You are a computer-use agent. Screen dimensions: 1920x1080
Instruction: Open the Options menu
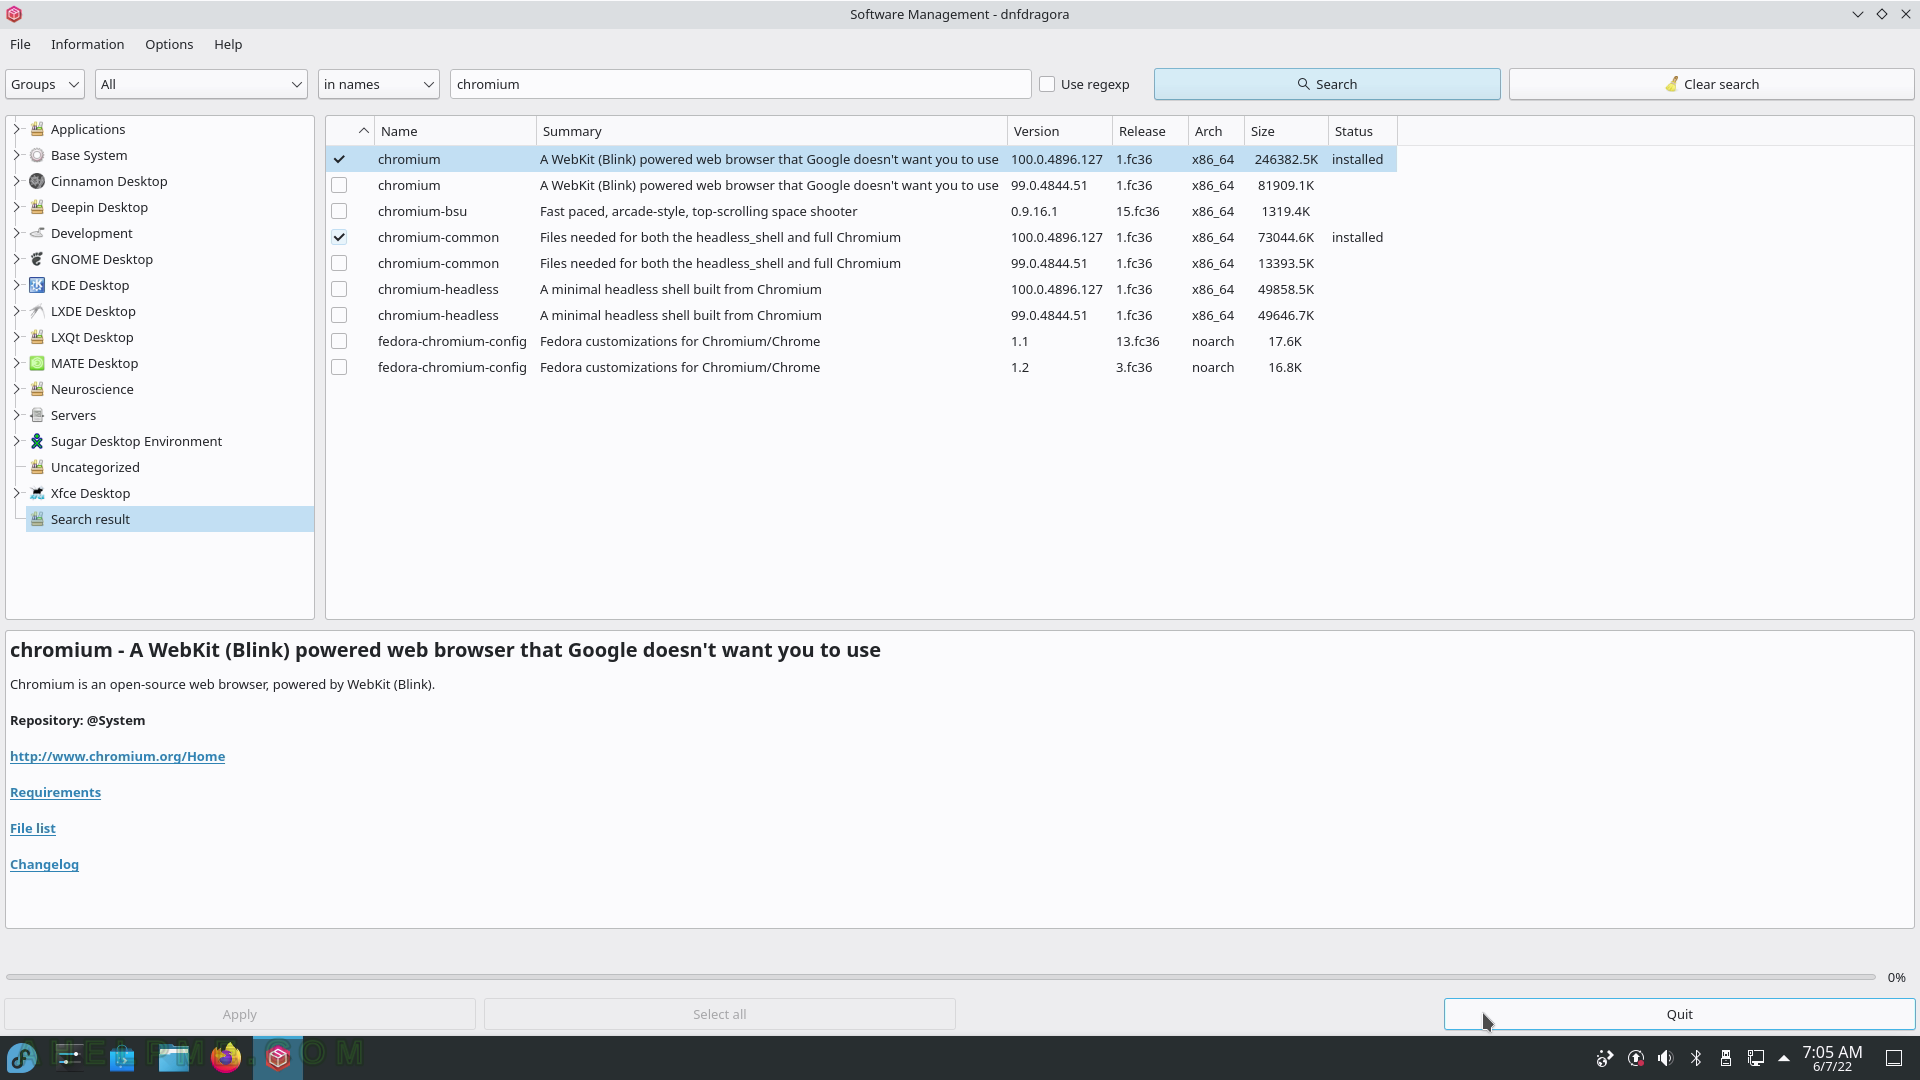pyautogui.click(x=169, y=44)
